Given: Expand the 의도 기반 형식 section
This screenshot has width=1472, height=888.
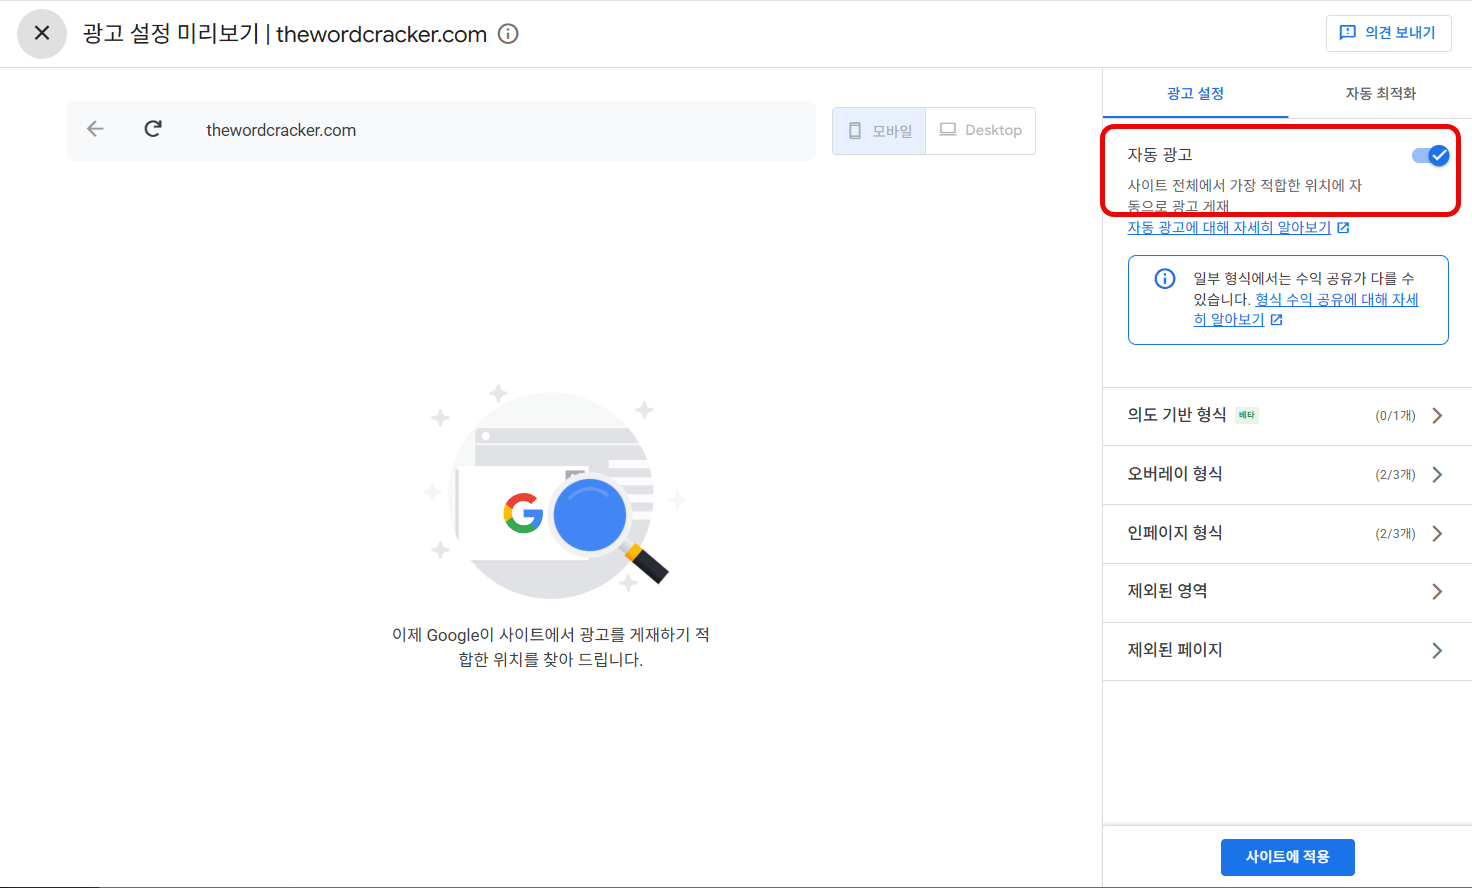Looking at the screenshot, I should (1287, 416).
